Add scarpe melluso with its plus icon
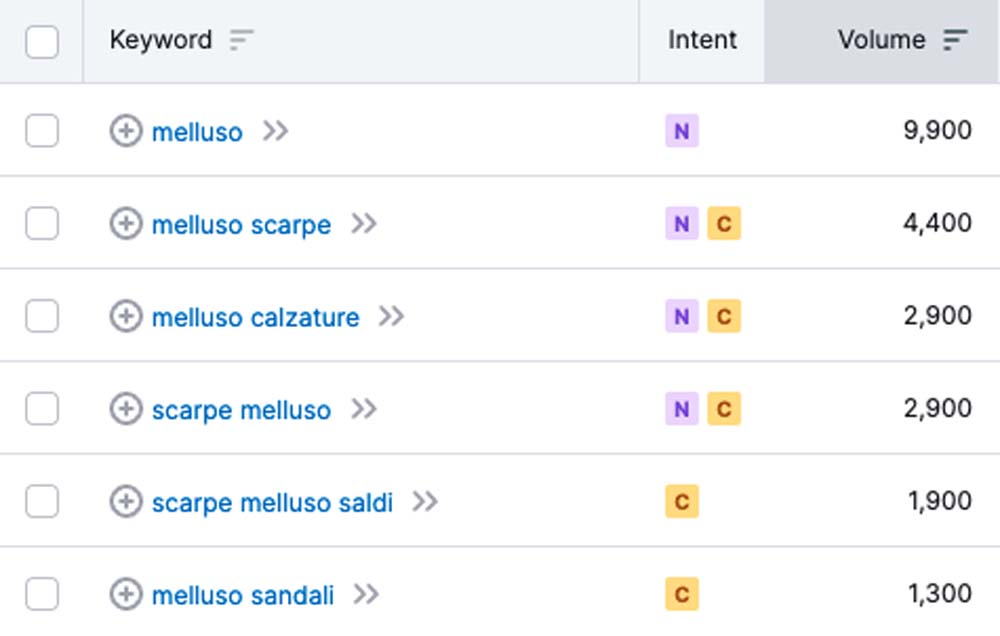Screen dimensions: 1000x636 125,409
